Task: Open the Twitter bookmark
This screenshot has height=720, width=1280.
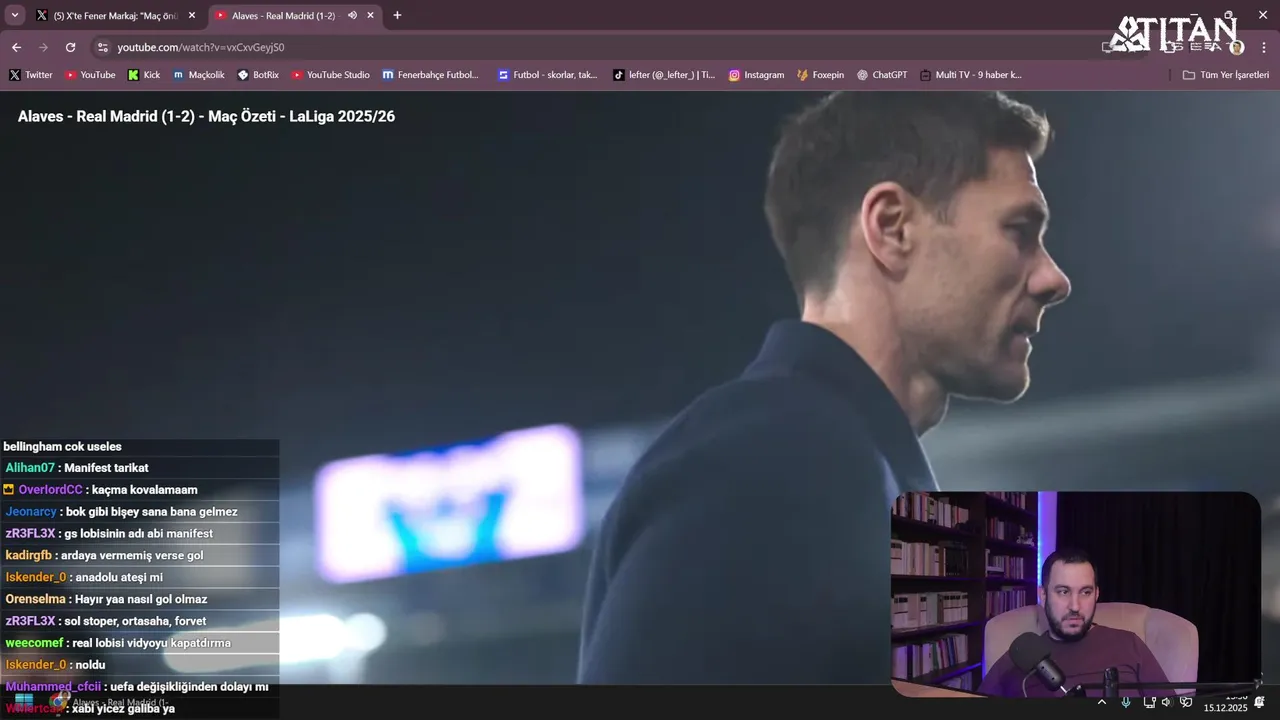Action: 31,75
